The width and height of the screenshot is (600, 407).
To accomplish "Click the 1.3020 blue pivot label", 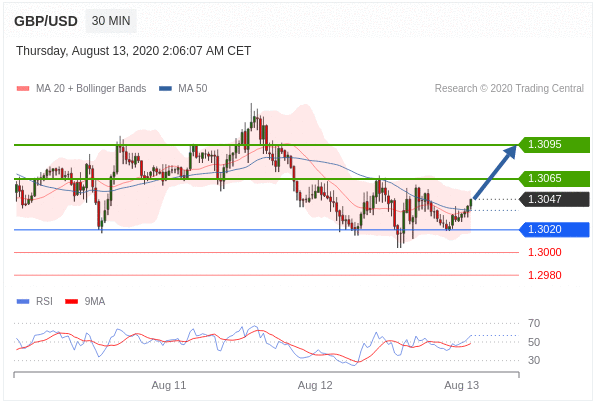I will [554, 230].
